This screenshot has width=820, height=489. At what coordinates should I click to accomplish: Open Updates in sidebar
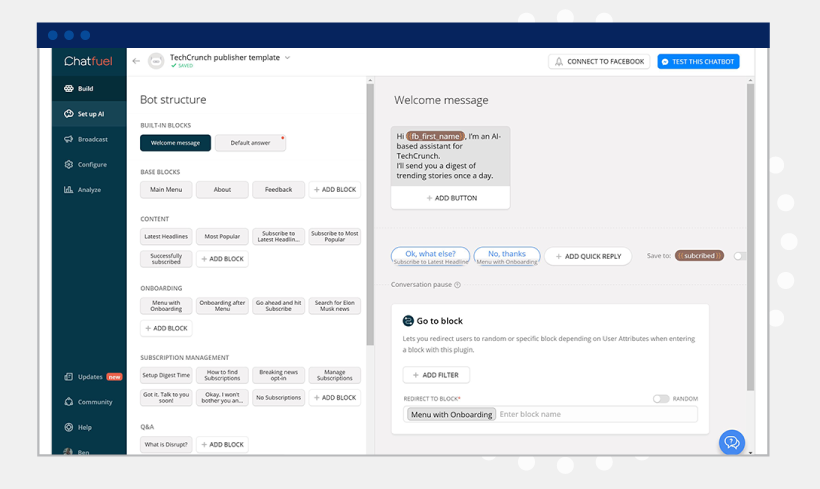click(89, 377)
